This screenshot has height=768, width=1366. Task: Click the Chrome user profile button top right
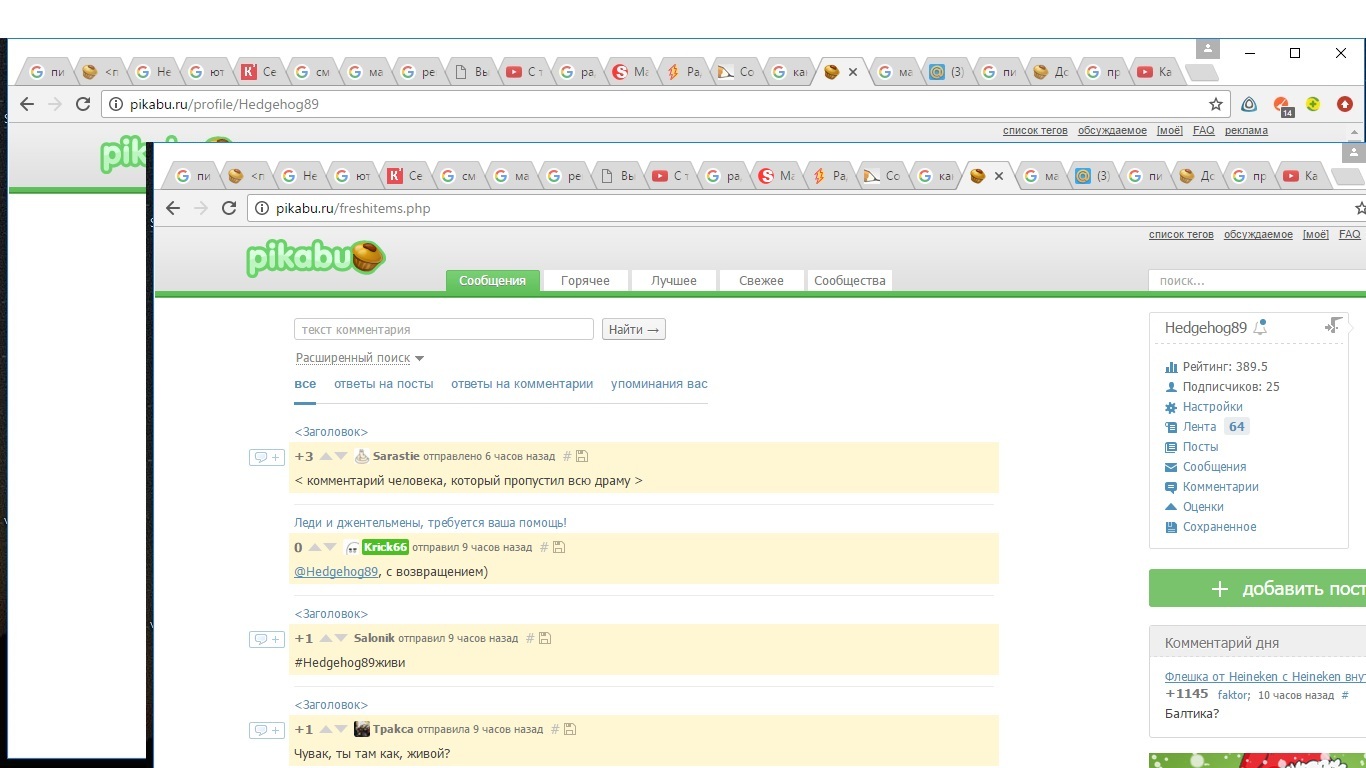point(1208,49)
